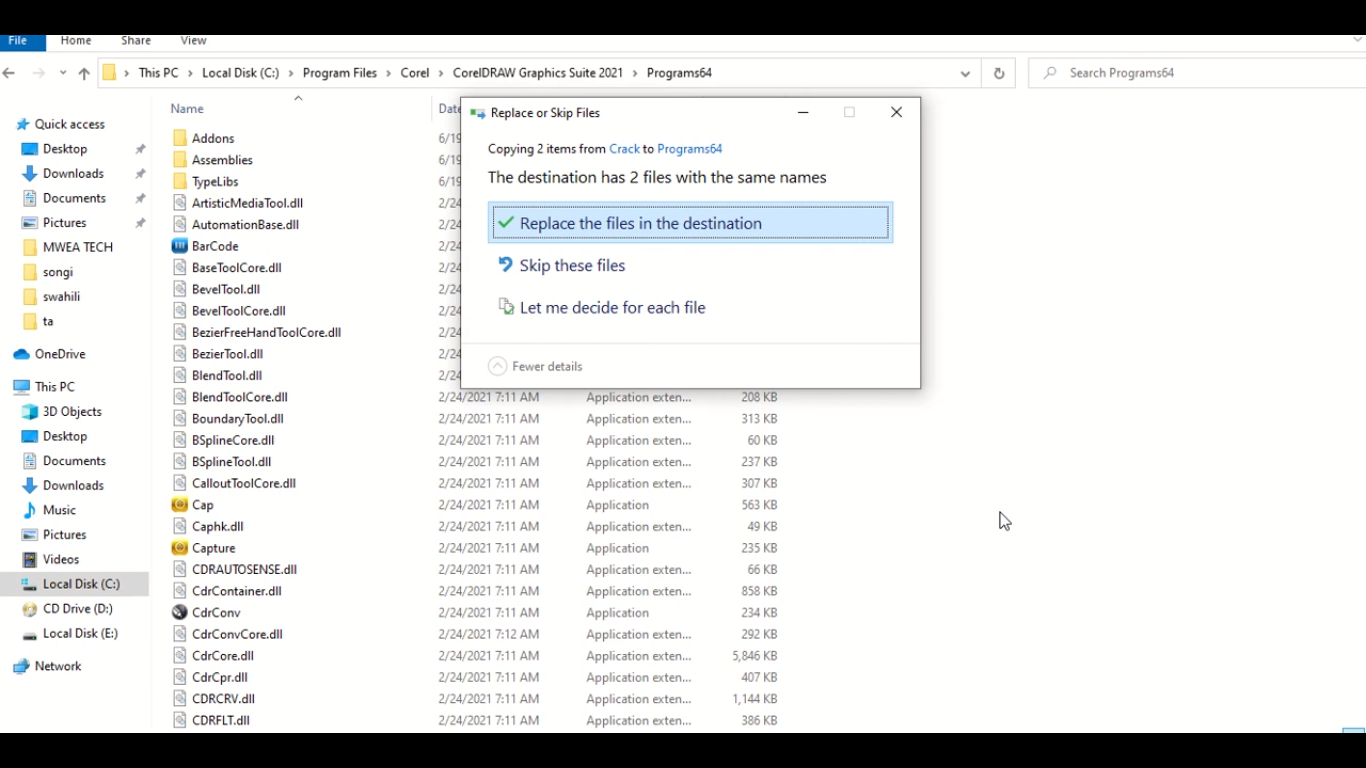Click the Crack source link
This screenshot has width=1366, height=768.
click(x=624, y=149)
